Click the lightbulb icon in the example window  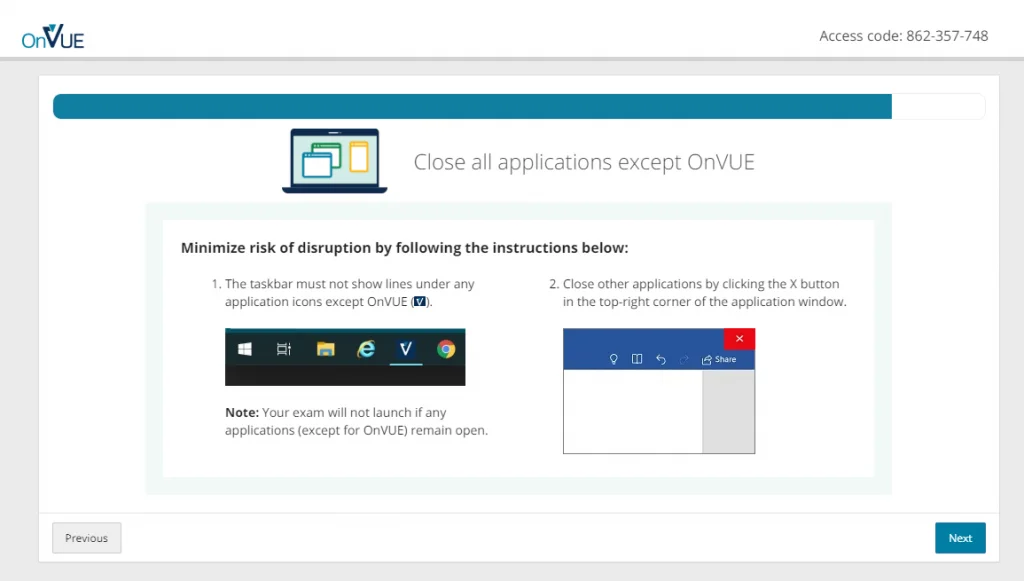pyautogui.click(x=613, y=359)
